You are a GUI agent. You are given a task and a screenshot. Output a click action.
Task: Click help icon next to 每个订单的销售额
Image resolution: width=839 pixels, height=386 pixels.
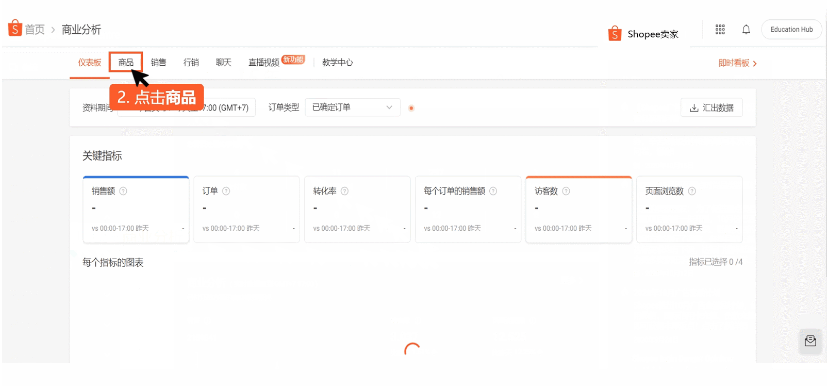(493, 191)
